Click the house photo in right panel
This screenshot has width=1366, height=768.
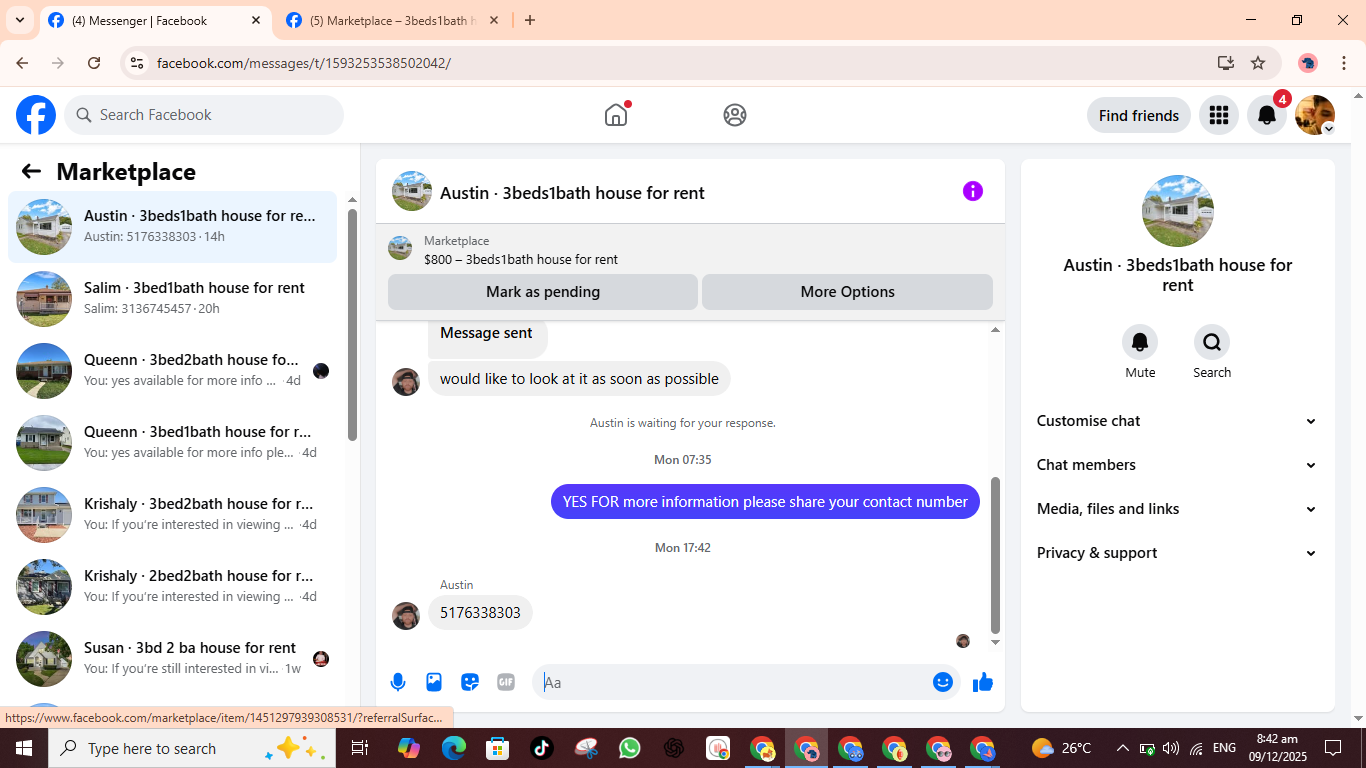click(1178, 211)
